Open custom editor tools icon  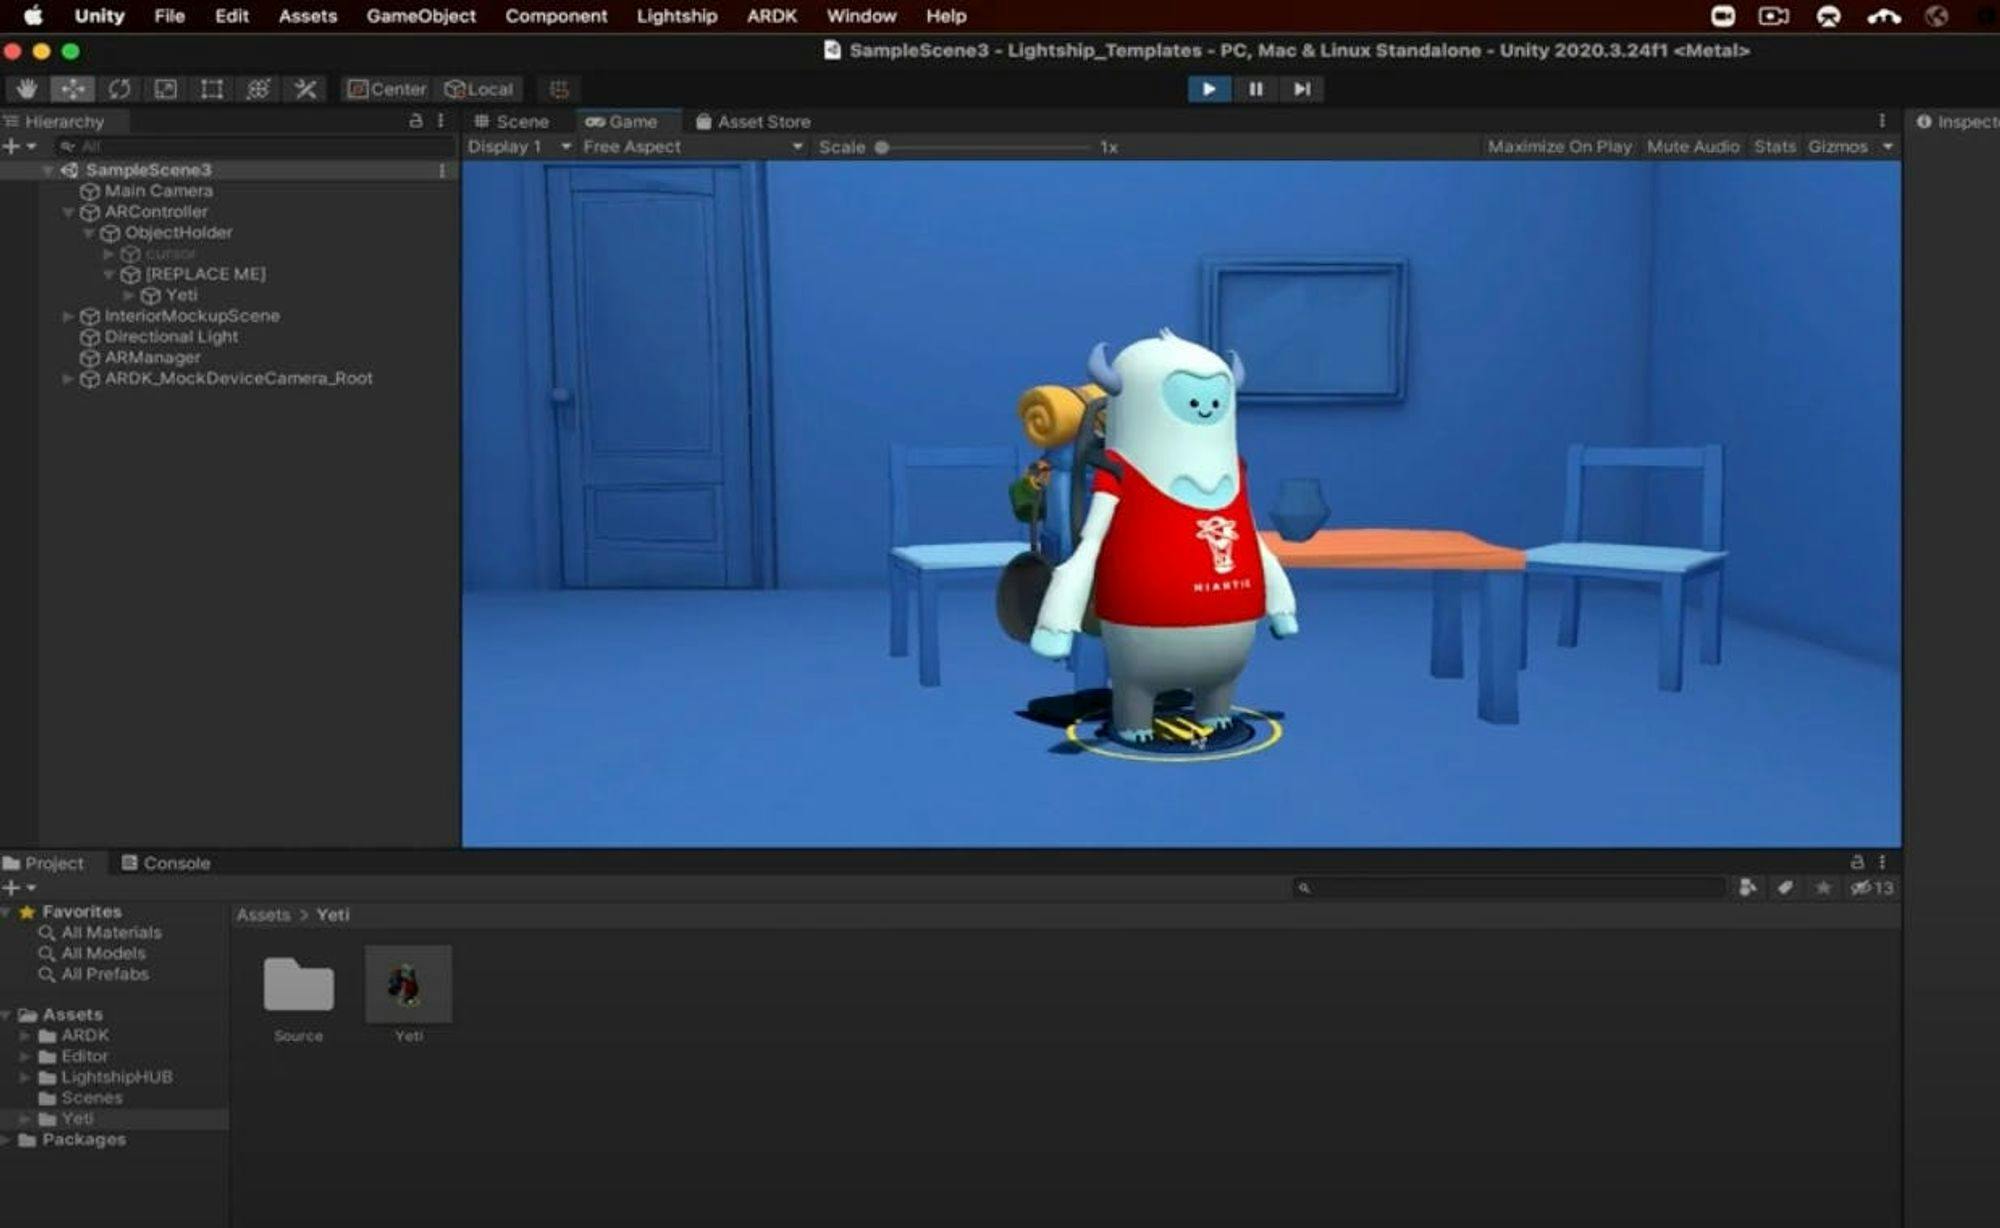click(305, 89)
